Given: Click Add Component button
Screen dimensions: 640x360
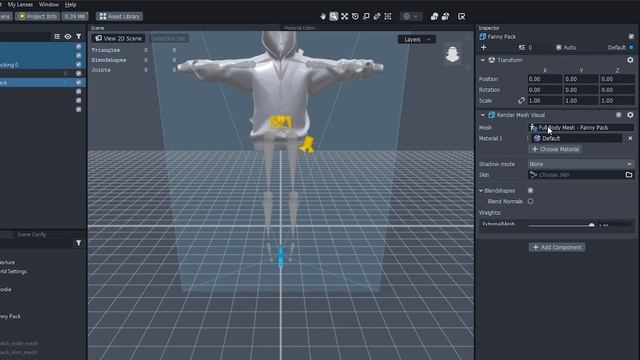Looking at the screenshot, I should tap(557, 247).
